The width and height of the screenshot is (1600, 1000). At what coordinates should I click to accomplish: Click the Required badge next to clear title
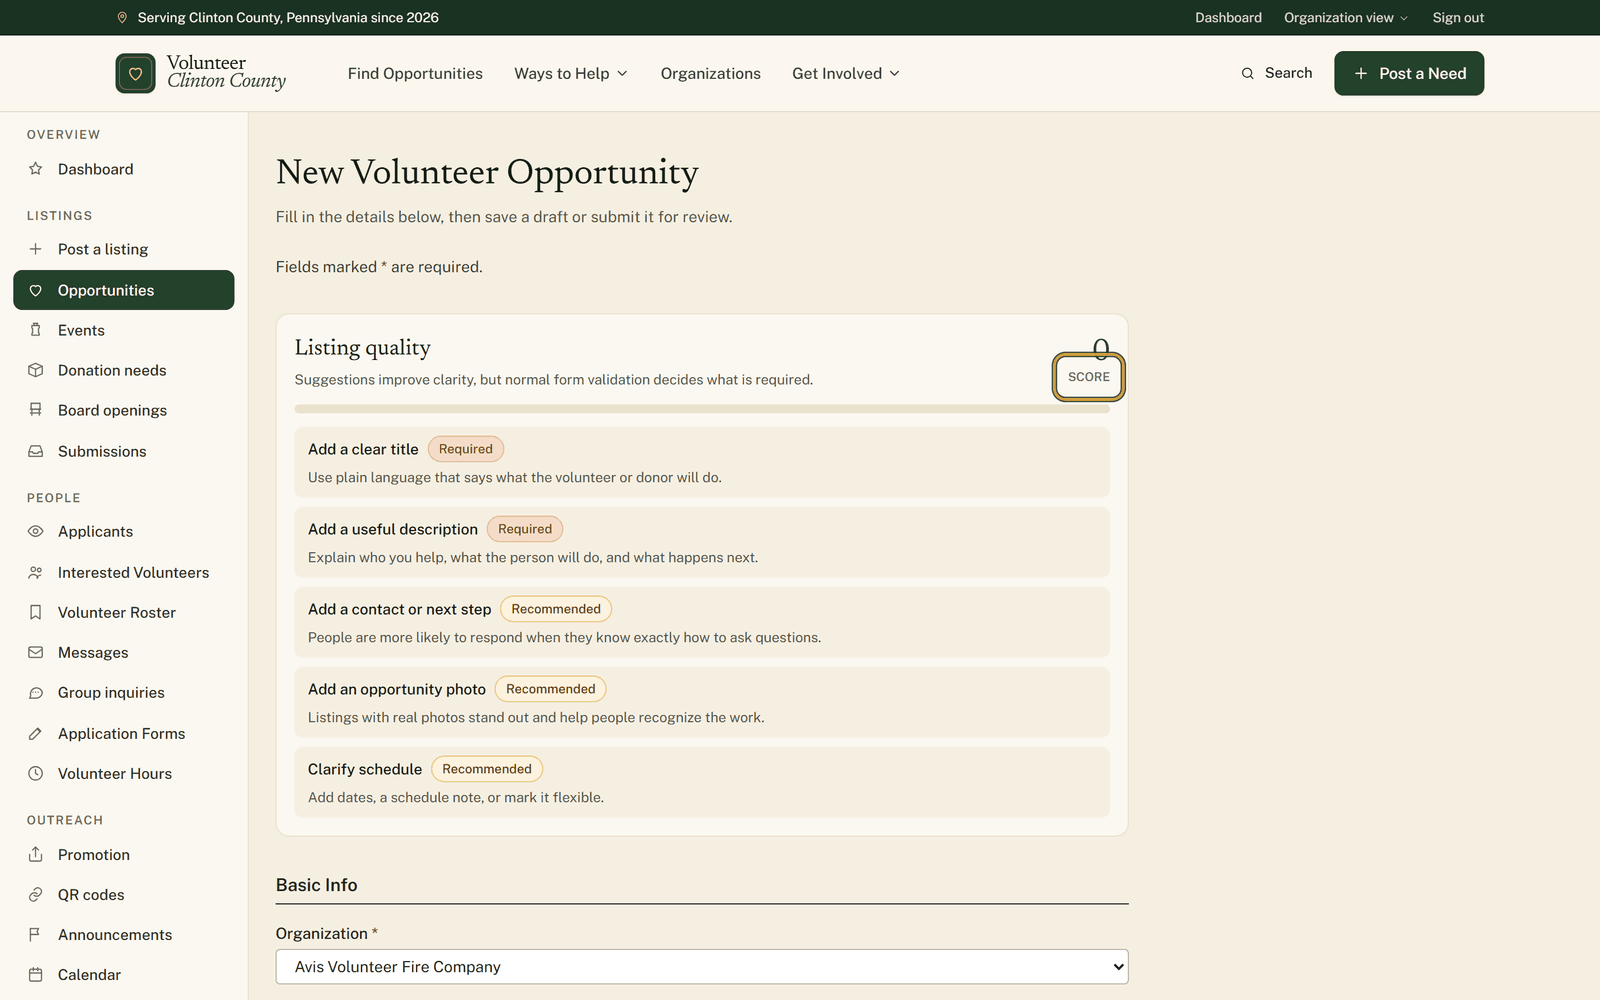(466, 449)
